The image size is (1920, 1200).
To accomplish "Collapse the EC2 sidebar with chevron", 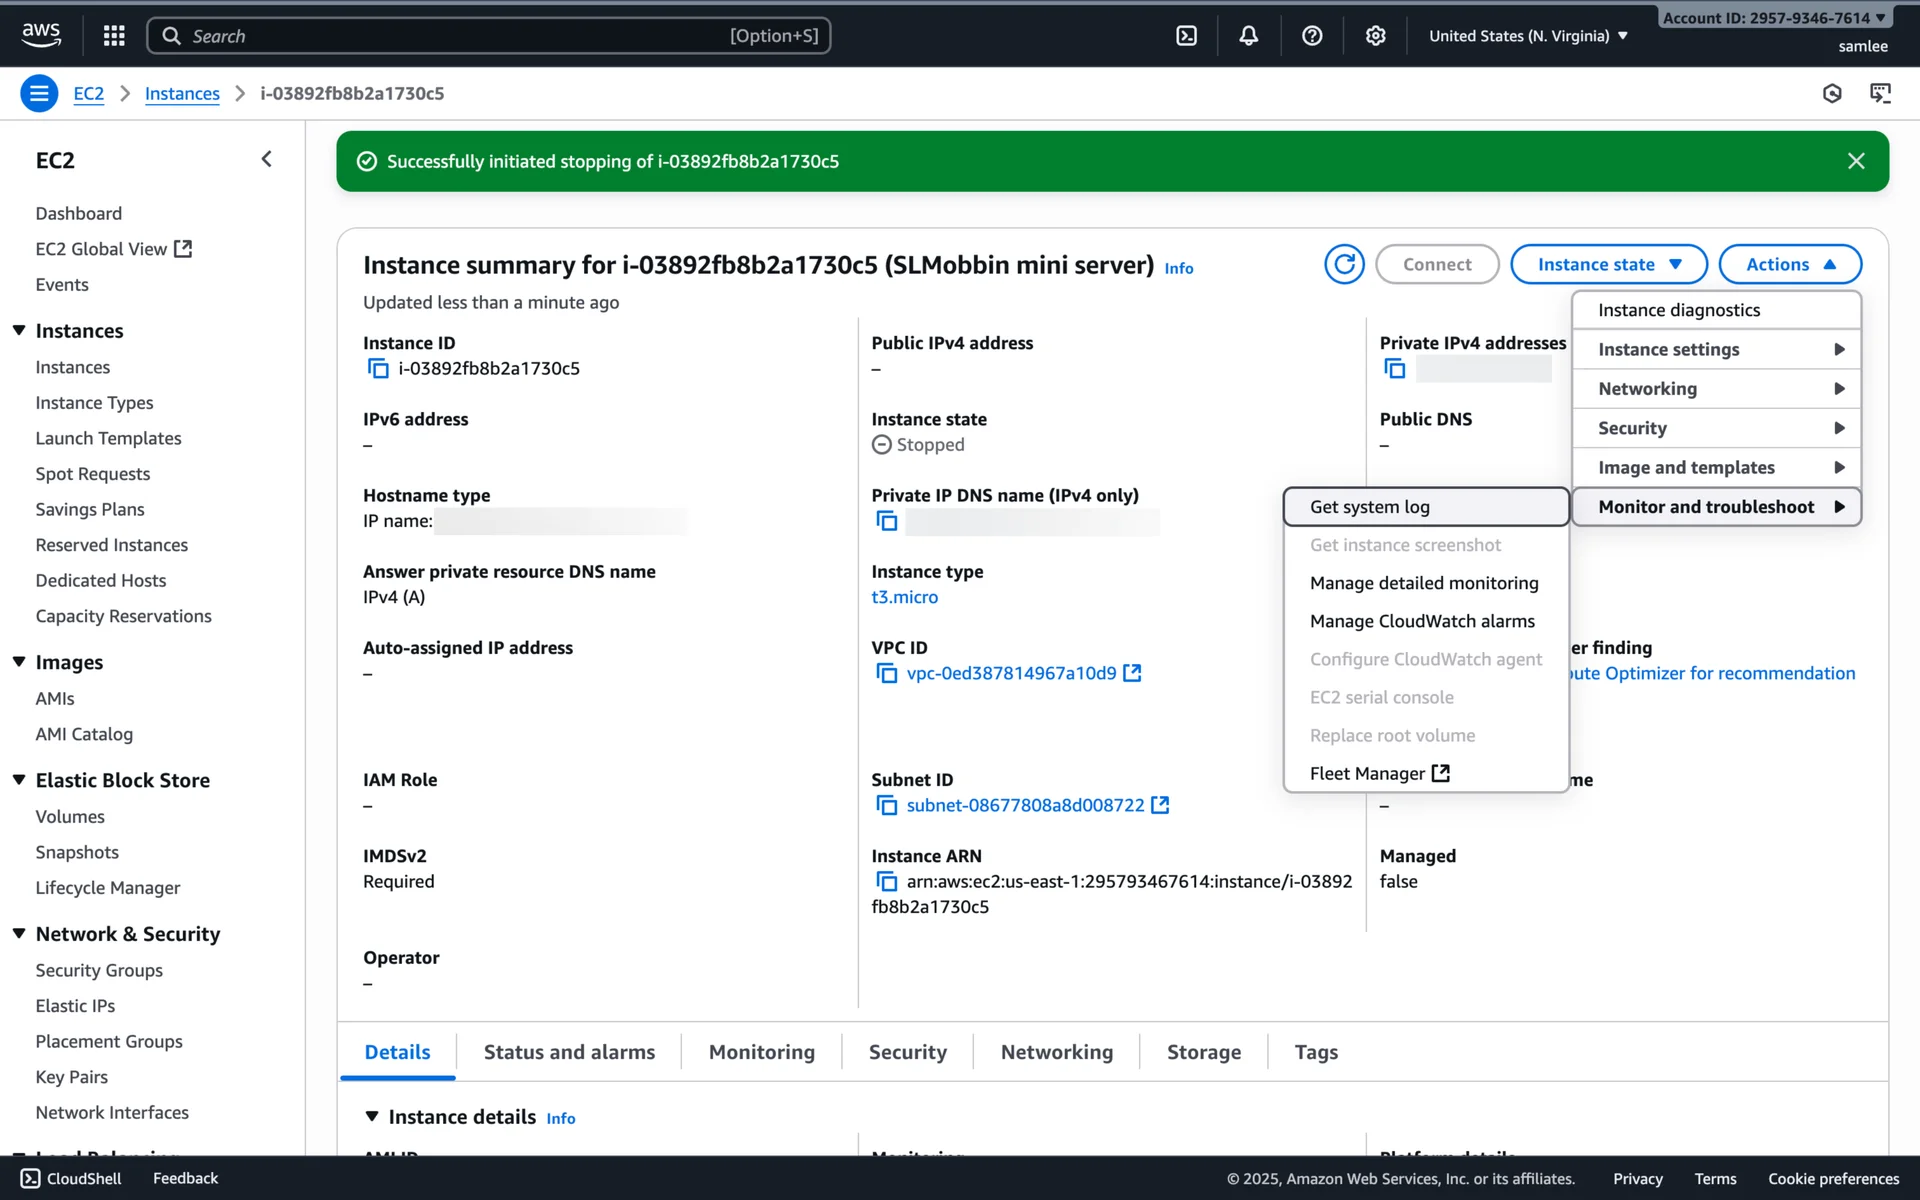I will point(266,160).
